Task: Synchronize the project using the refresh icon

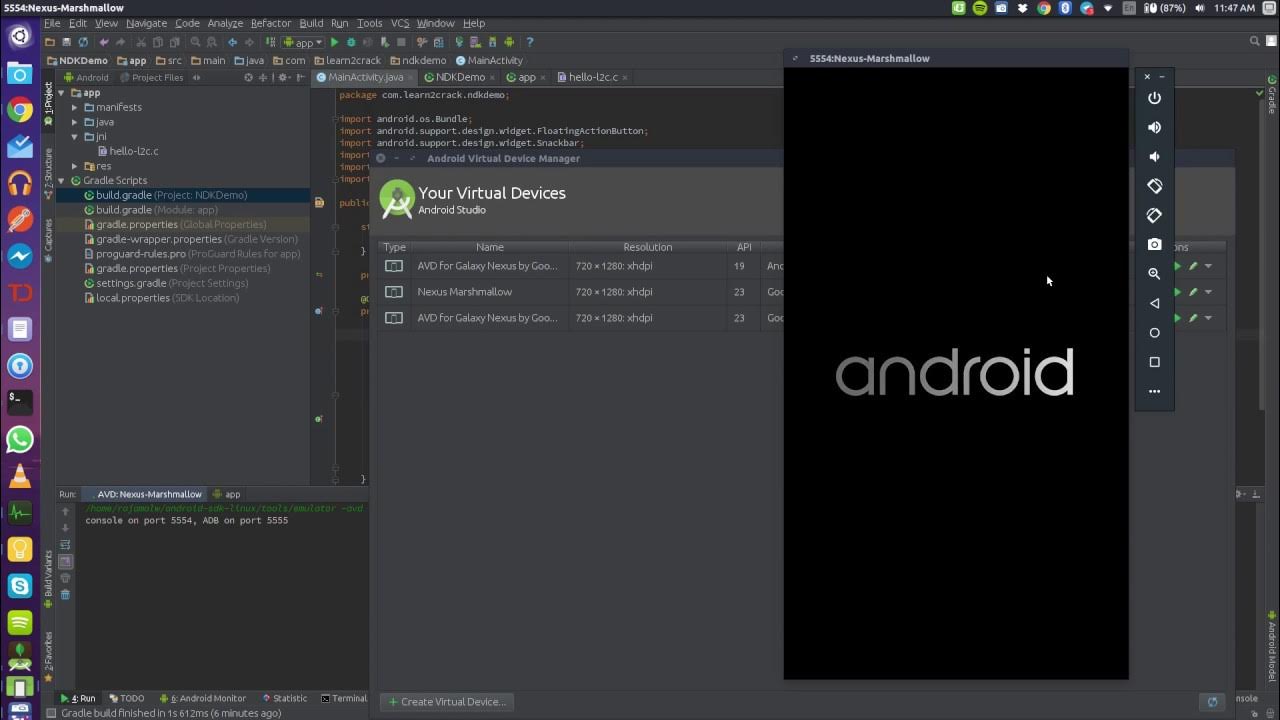Action: [83, 42]
